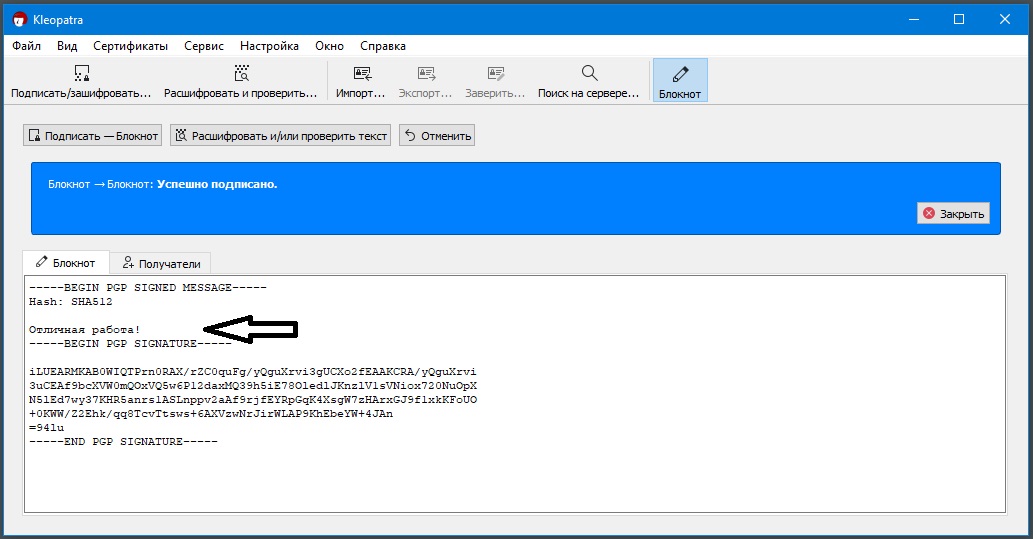
Task: Click the BEGIN PGP SIGNATURE line
Action: click(x=130, y=344)
